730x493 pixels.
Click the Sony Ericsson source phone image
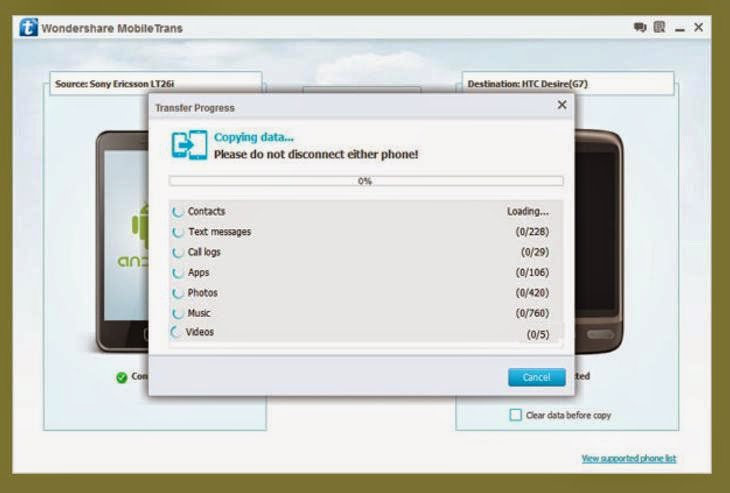coord(122,241)
